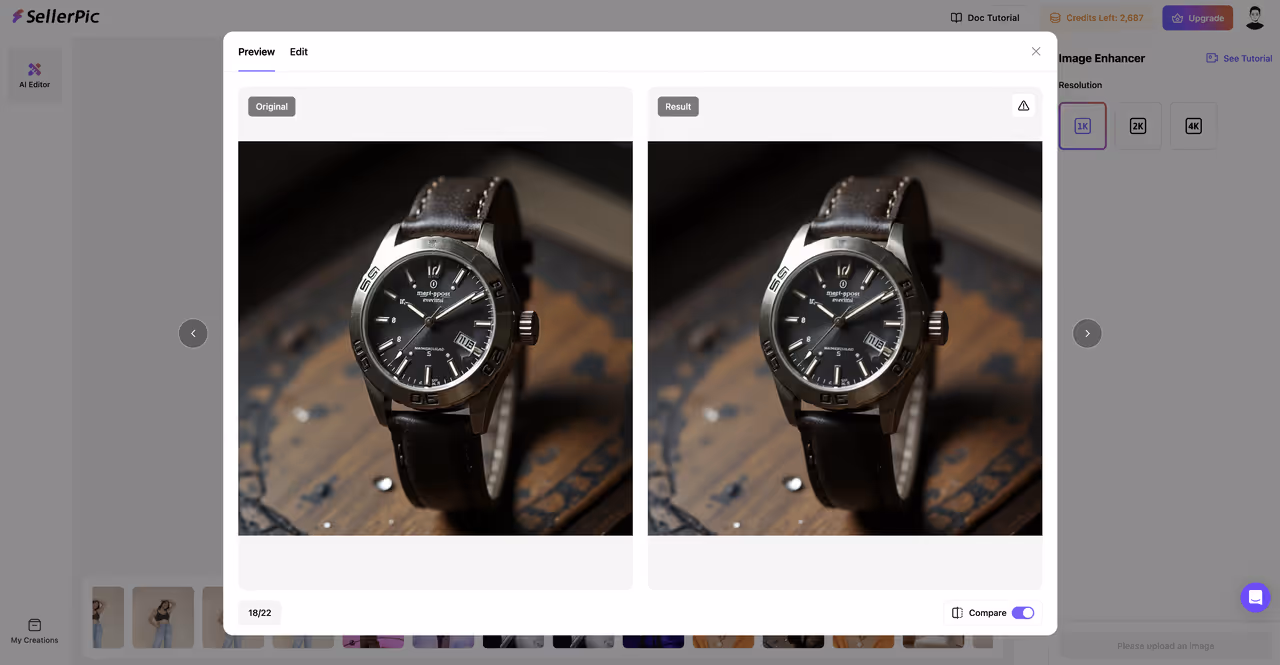Click the SellerPic logo
The width and height of the screenshot is (1280, 665).
coord(55,16)
